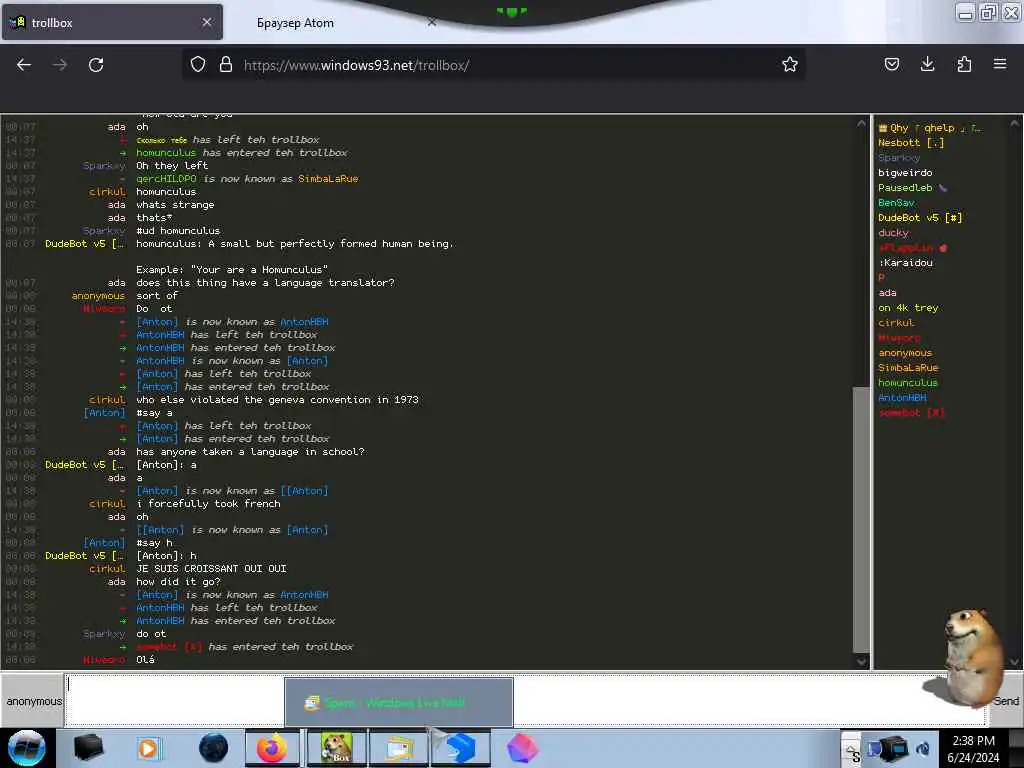Open the browser hamburger menu

tap(1000, 64)
